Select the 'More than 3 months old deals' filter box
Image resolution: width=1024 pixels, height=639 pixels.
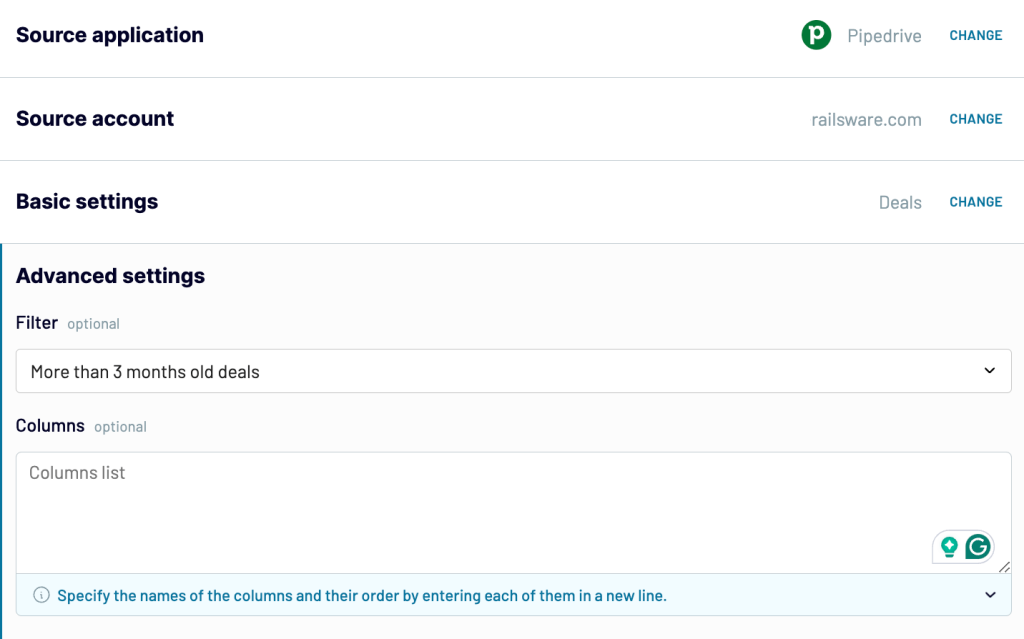[513, 371]
